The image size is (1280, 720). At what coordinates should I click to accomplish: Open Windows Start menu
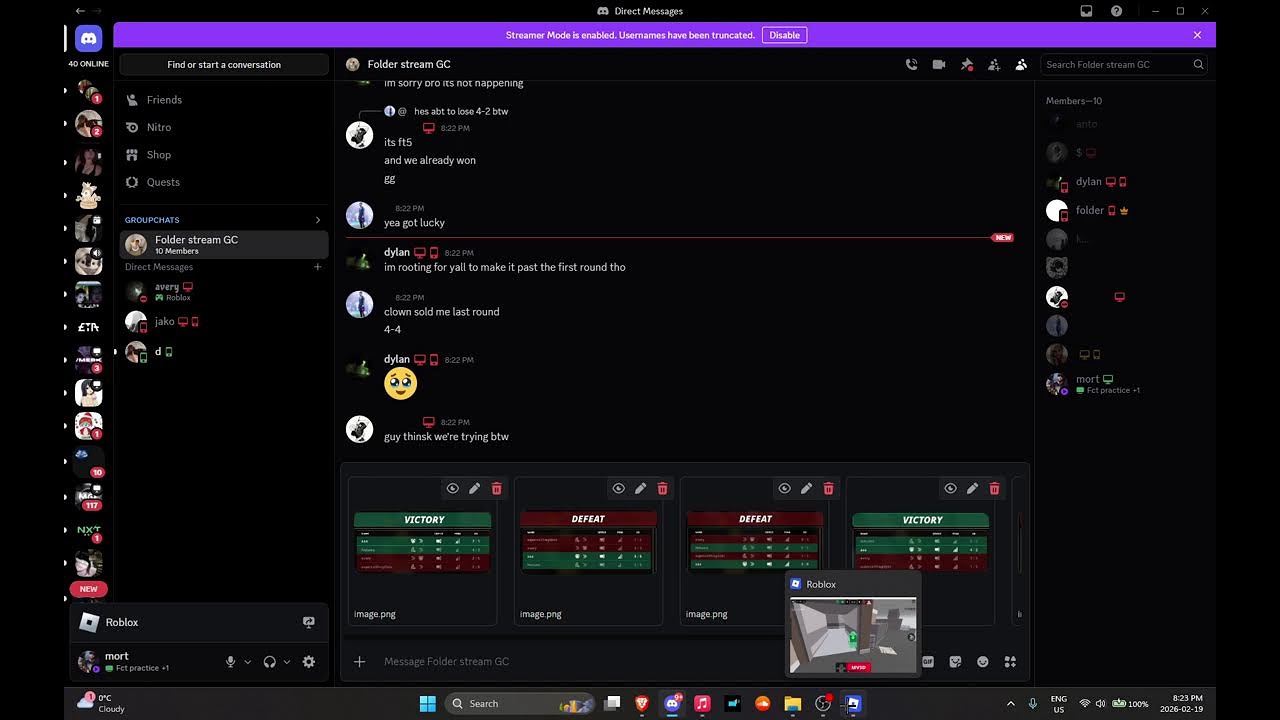[x=428, y=704]
